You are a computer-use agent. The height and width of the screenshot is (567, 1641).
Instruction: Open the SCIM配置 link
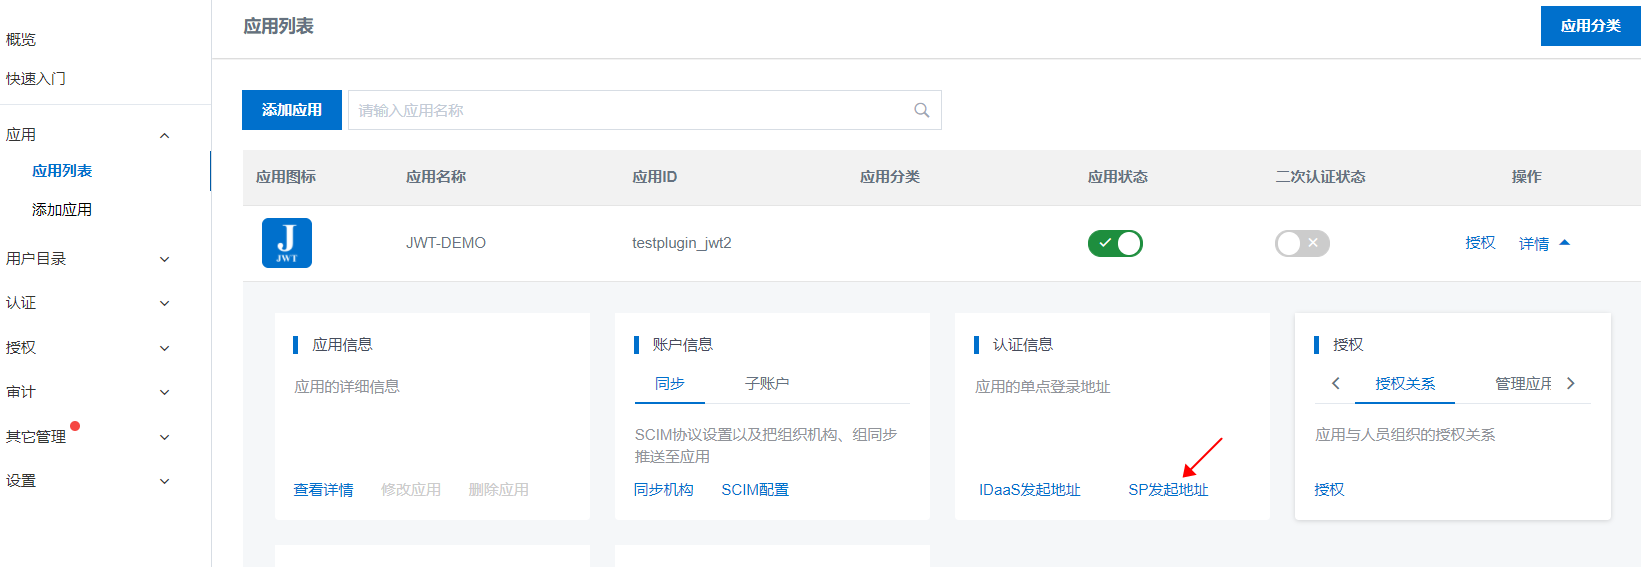tap(755, 489)
